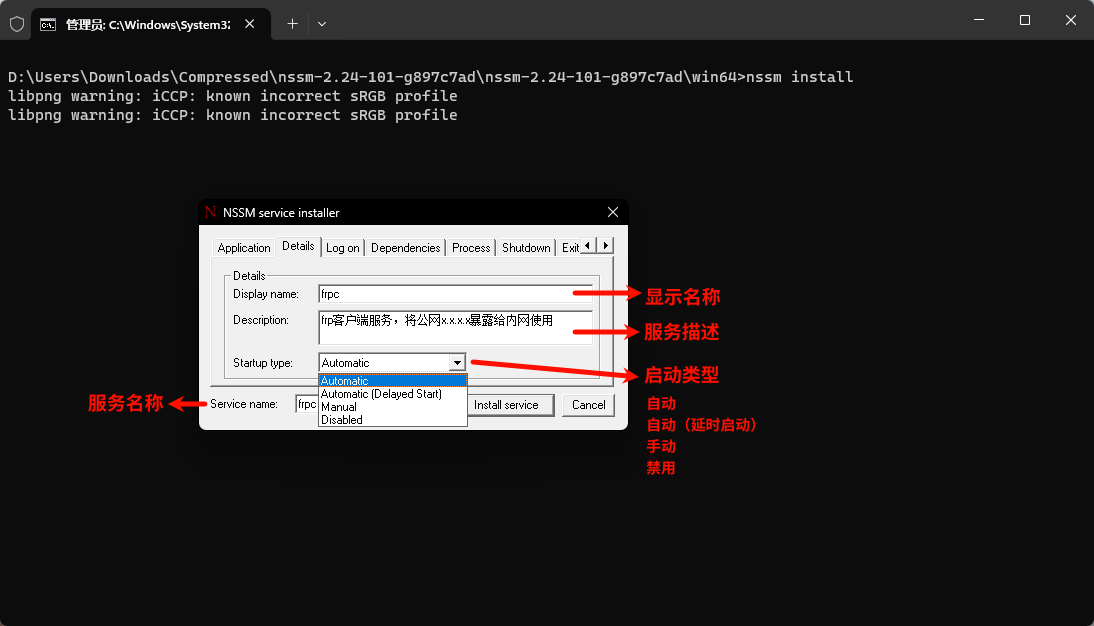Switch to the Application tab

click(x=243, y=248)
